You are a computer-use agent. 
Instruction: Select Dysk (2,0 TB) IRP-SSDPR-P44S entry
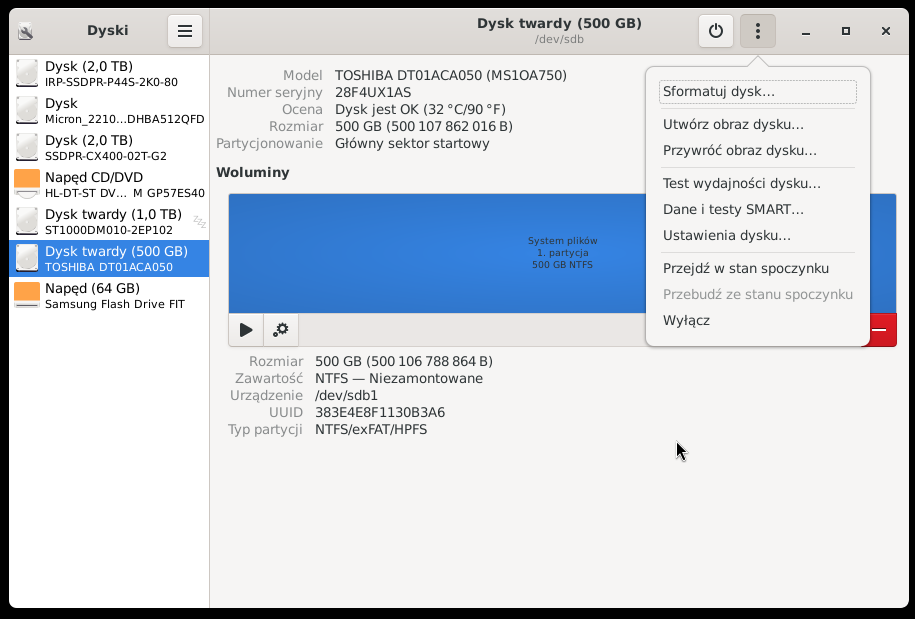(109, 74)
